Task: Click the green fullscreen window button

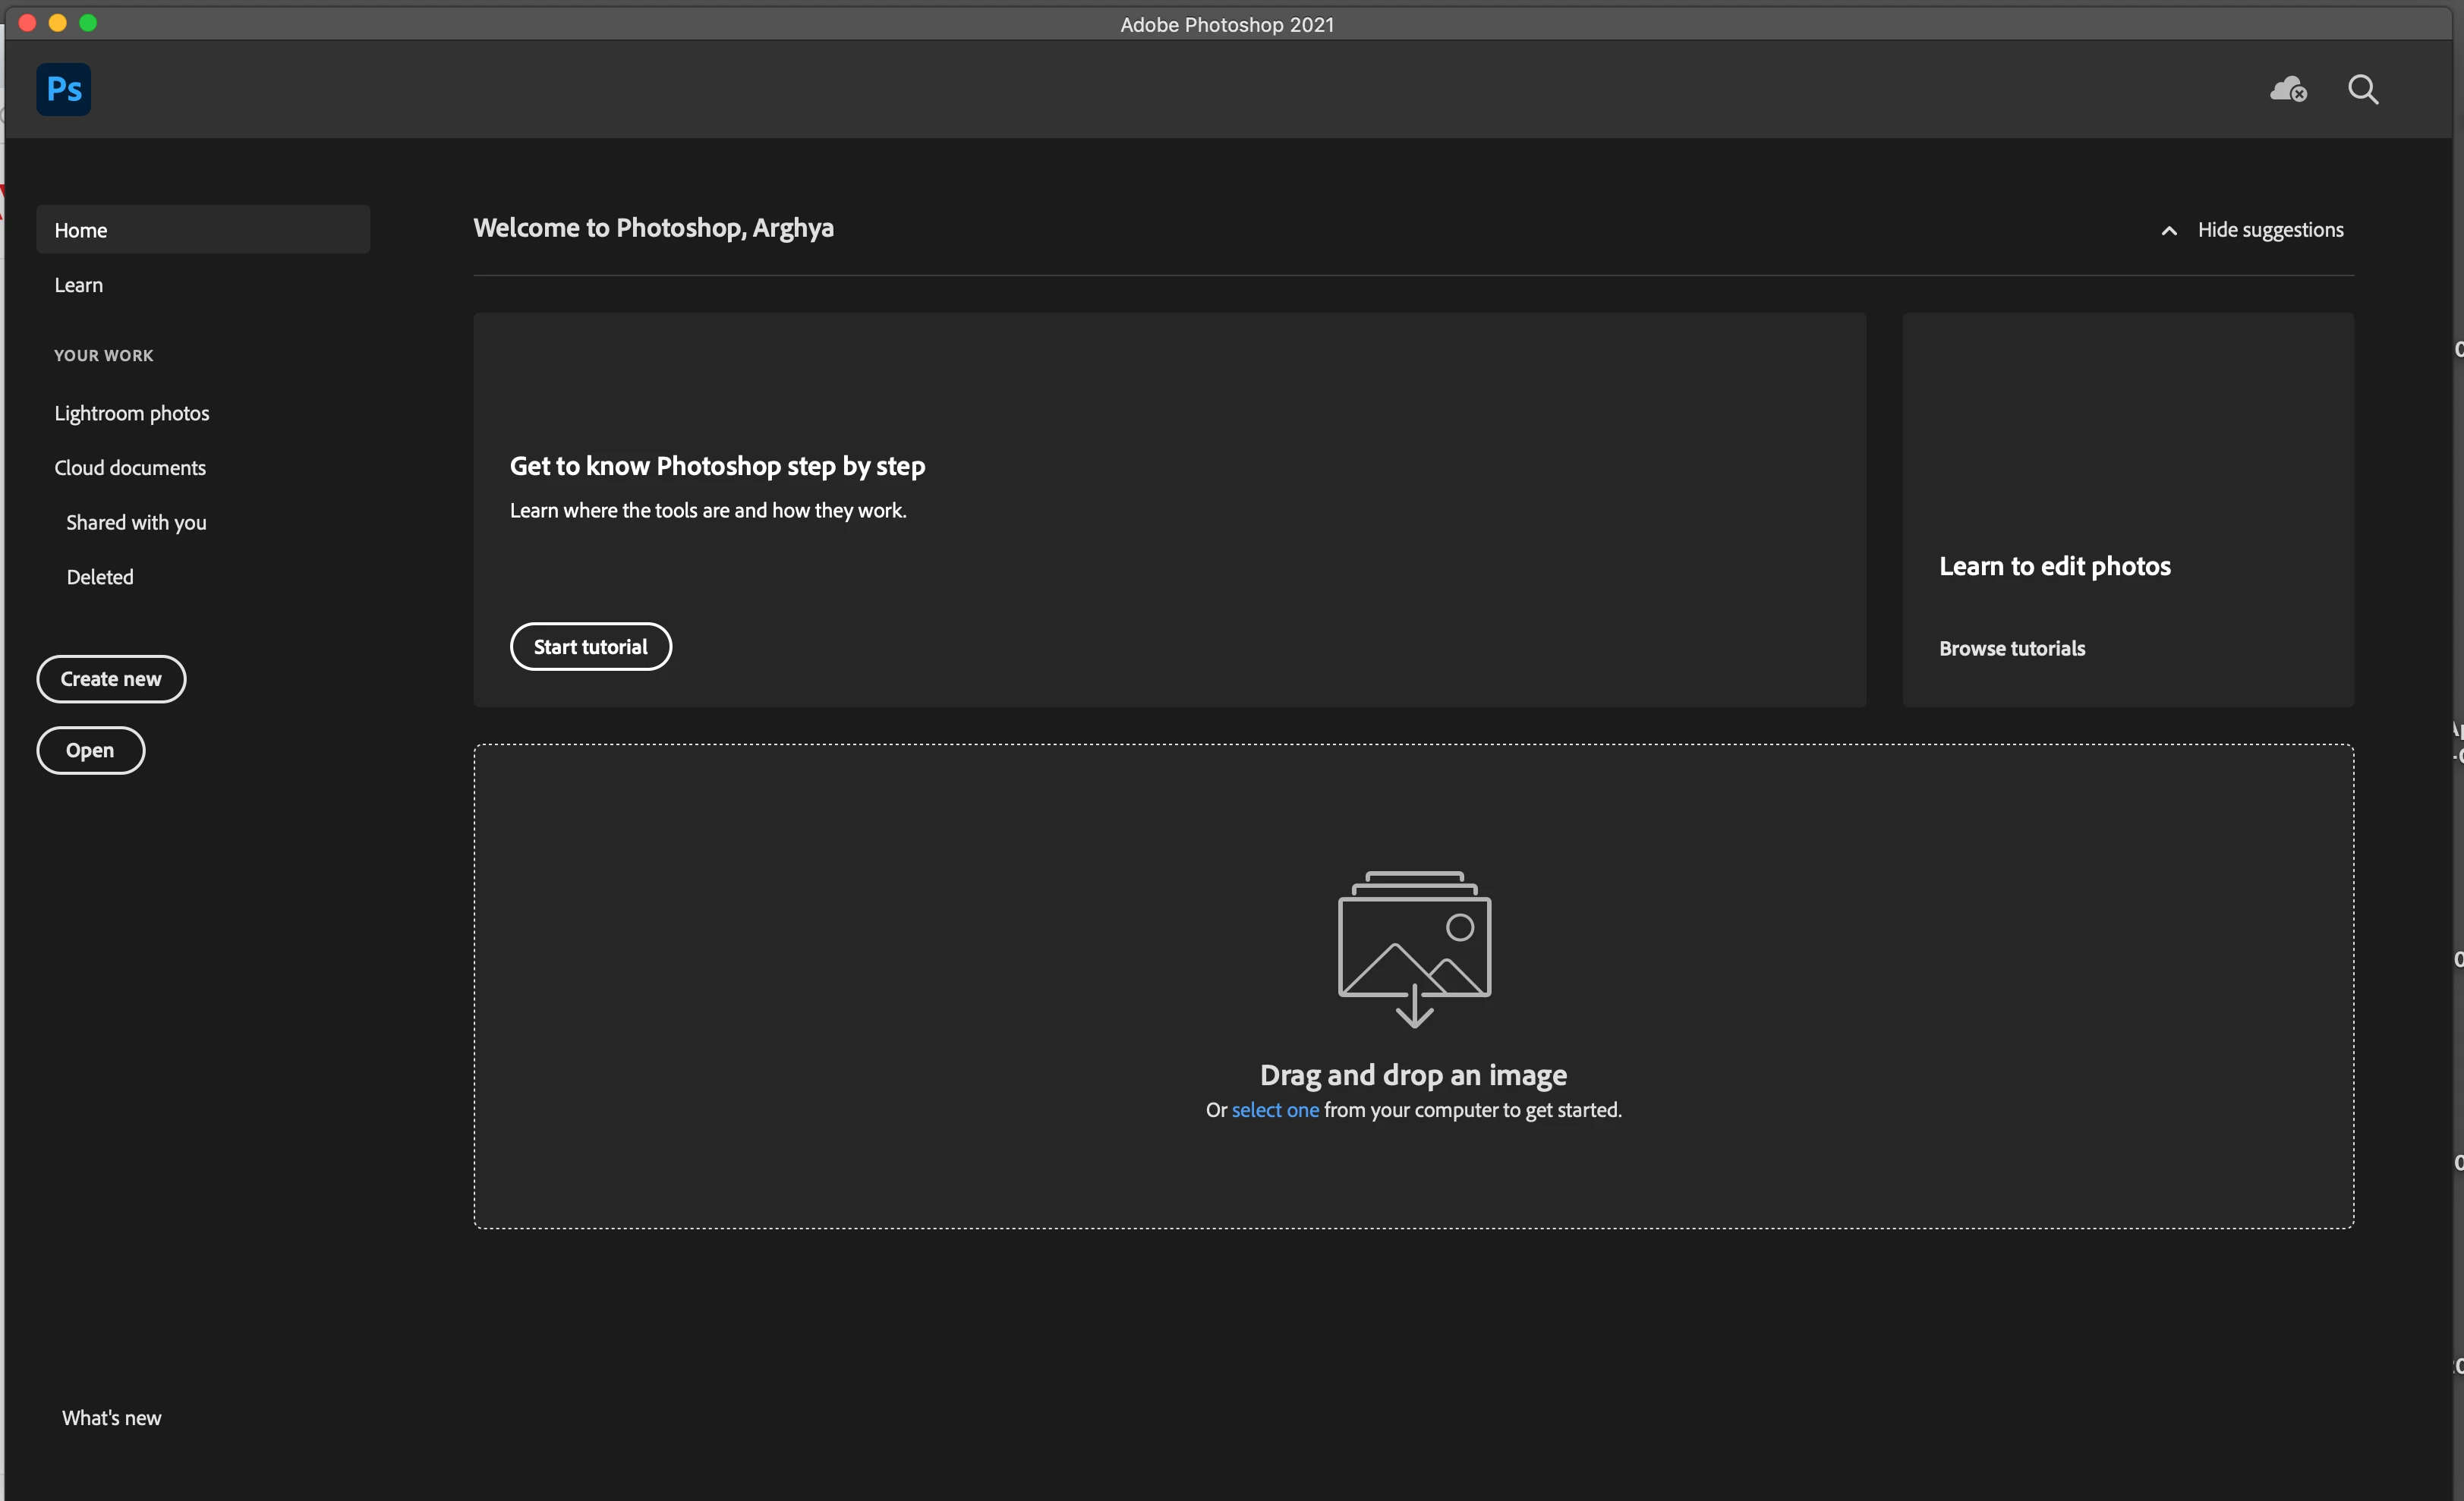Action: 88,23
